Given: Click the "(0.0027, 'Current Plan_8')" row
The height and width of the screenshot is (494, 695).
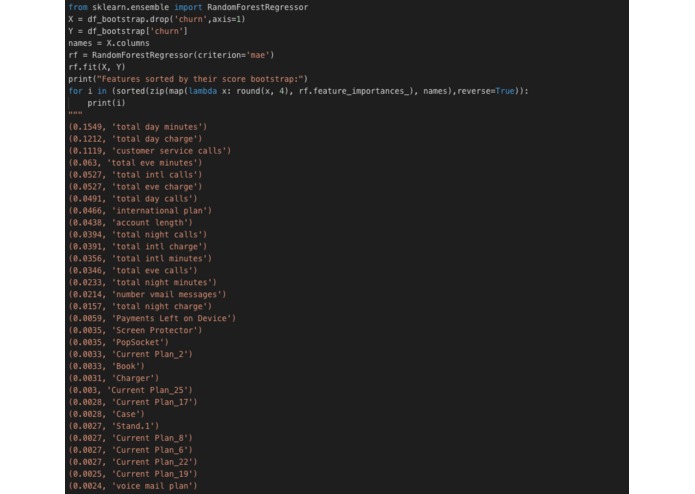Looking at the screenshot, I should [130, 438].
